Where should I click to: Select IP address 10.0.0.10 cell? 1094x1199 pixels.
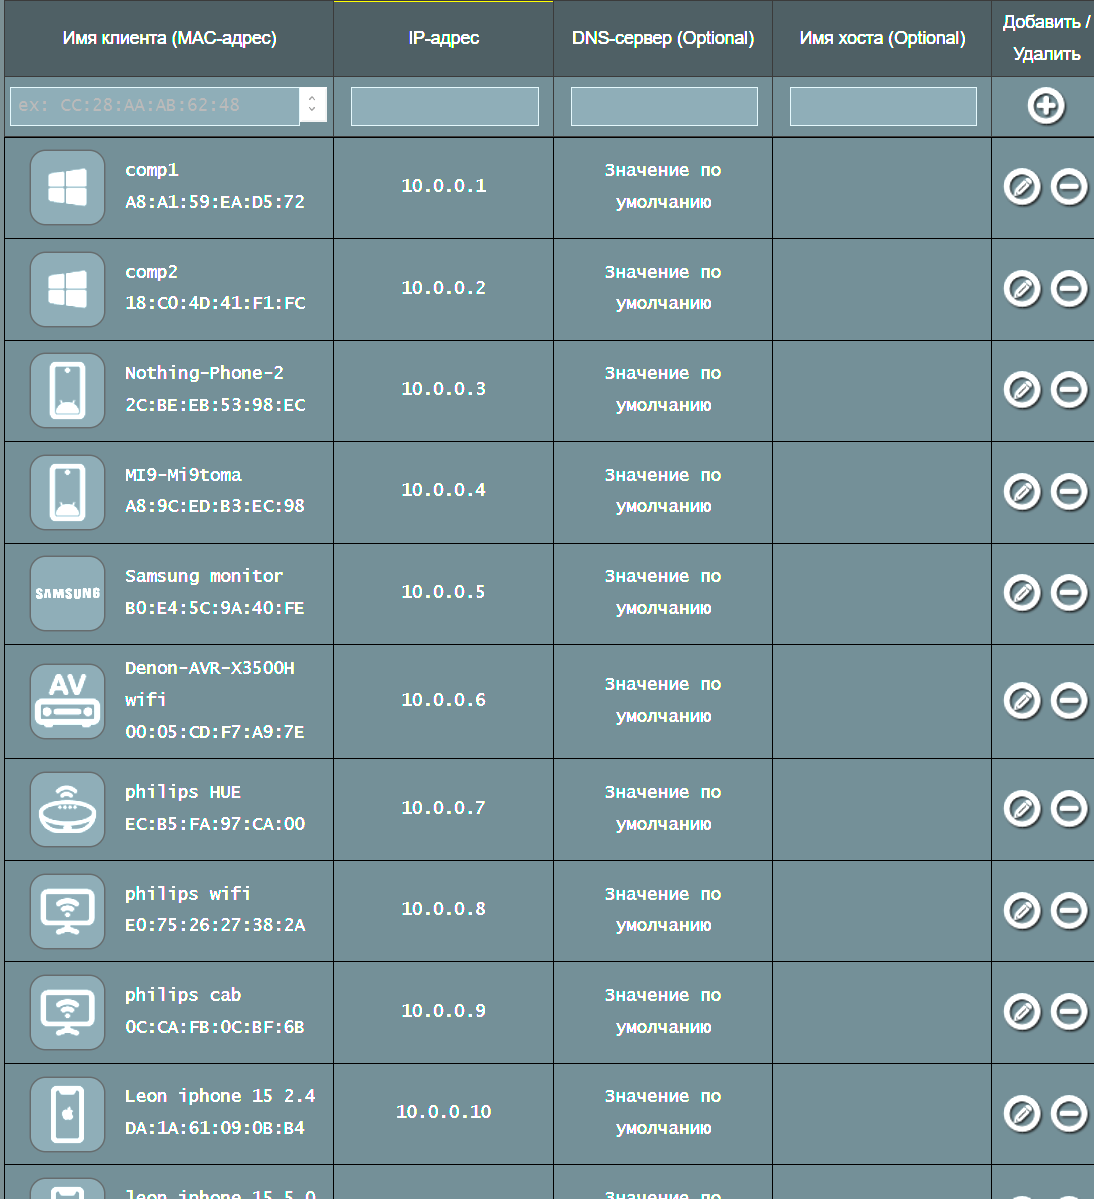click(x=443, y=1112)
